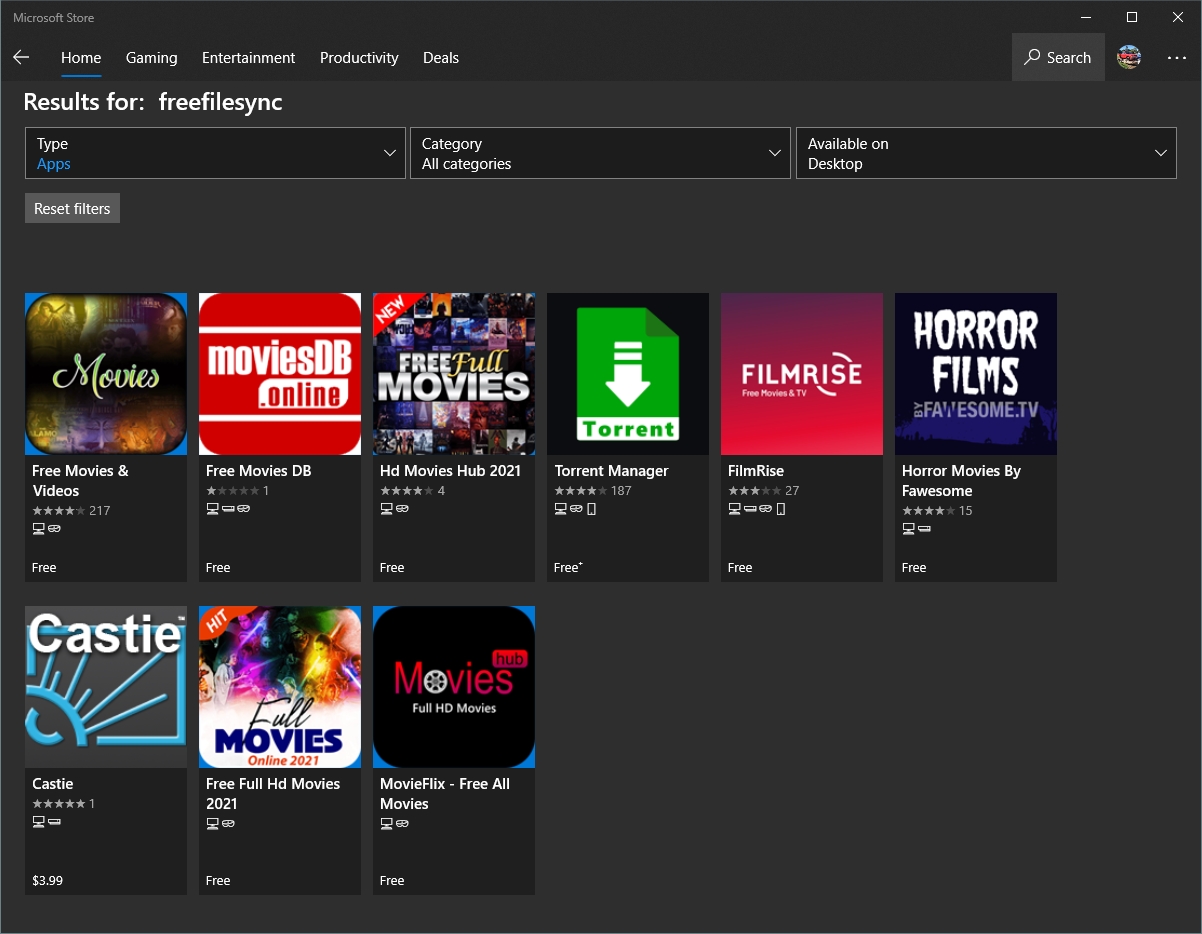Go back with the arrow icon
The height and width of the screenshot is (934, 1202).
tap(21, 57)
